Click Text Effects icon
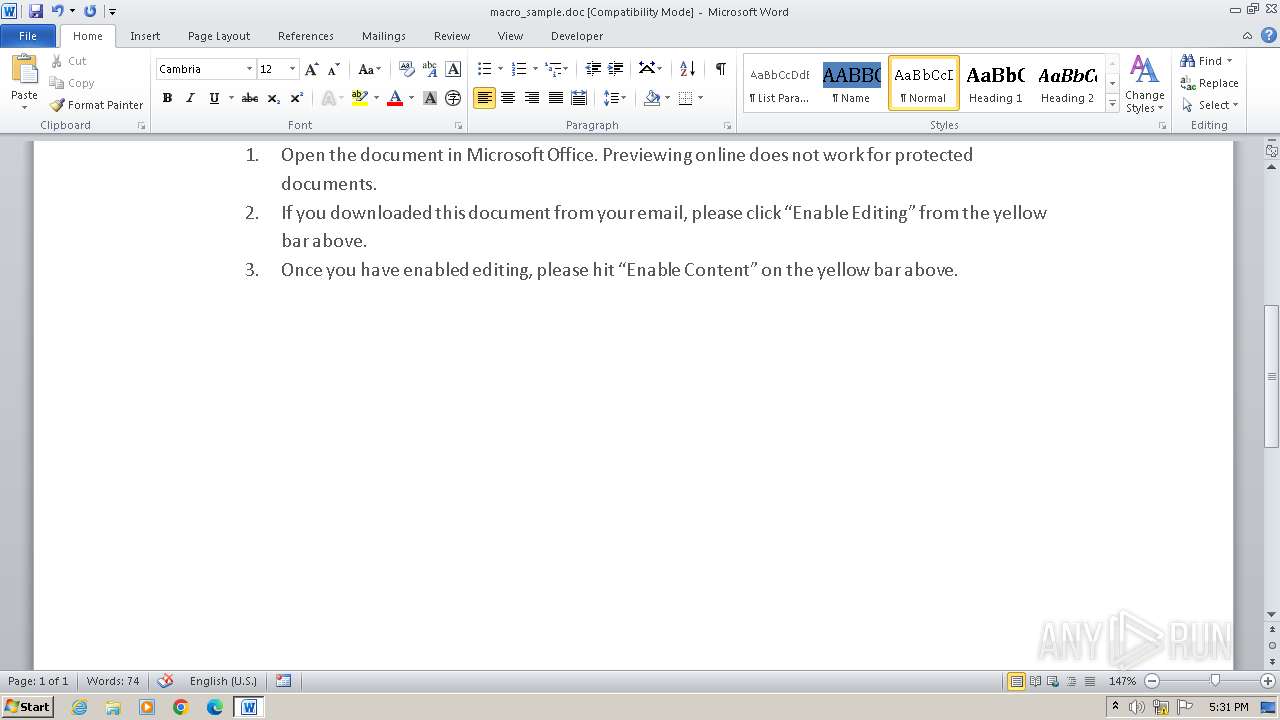Viewport: 1280px width, 720px height. coord(329,98)
